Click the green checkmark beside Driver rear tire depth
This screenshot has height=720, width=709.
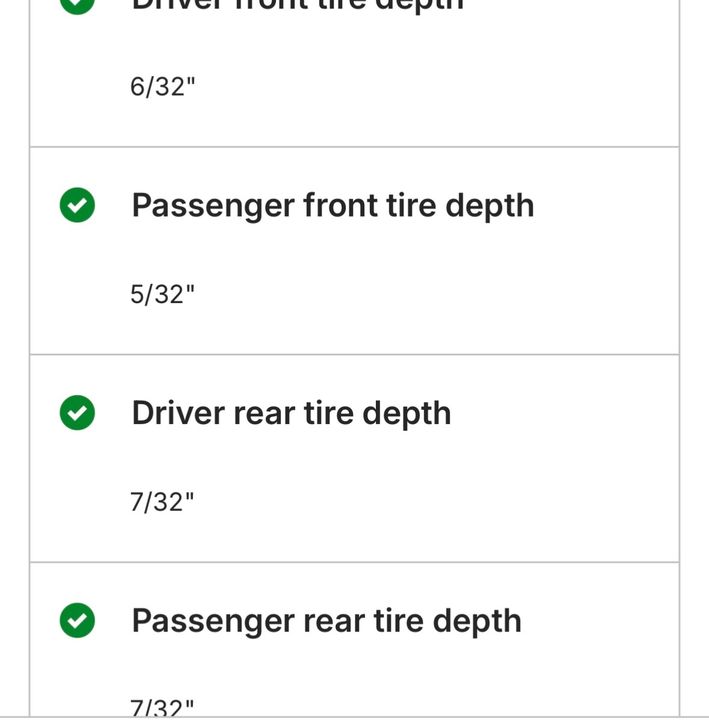pyautogui.click(x=77, y=412)
